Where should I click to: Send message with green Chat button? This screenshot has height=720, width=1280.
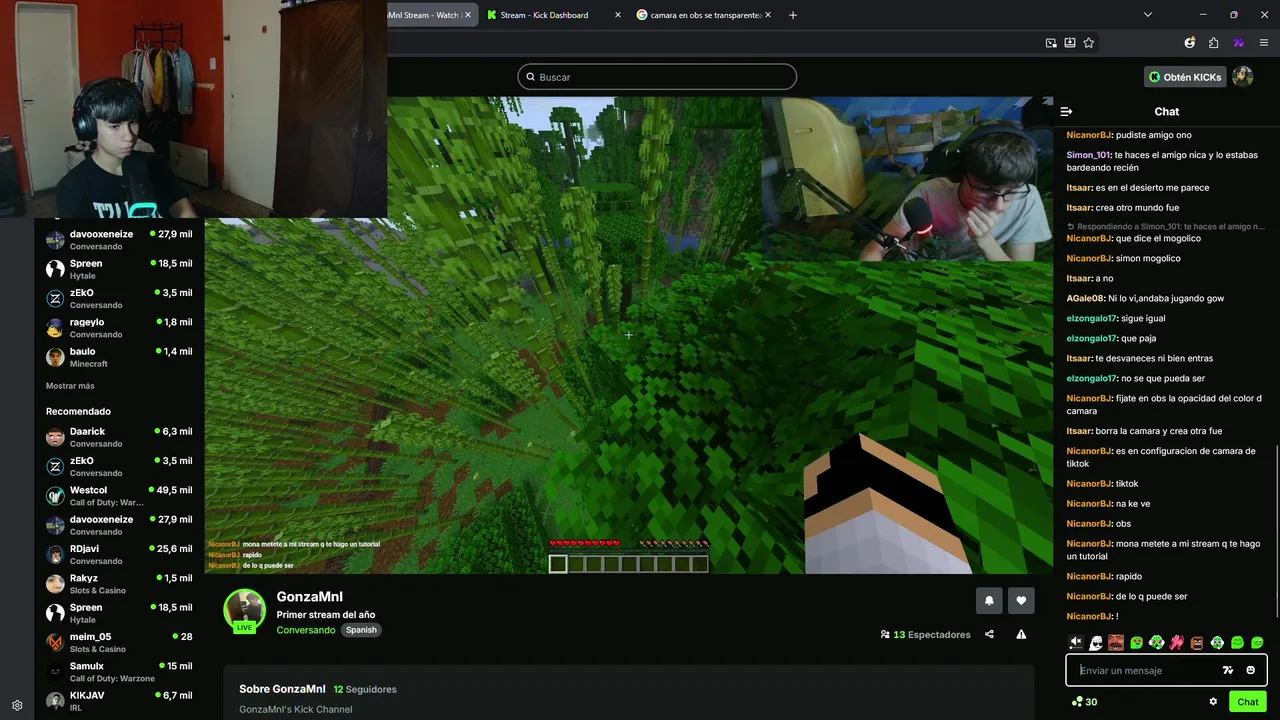pyautogui.click(x=1247, y=702)
